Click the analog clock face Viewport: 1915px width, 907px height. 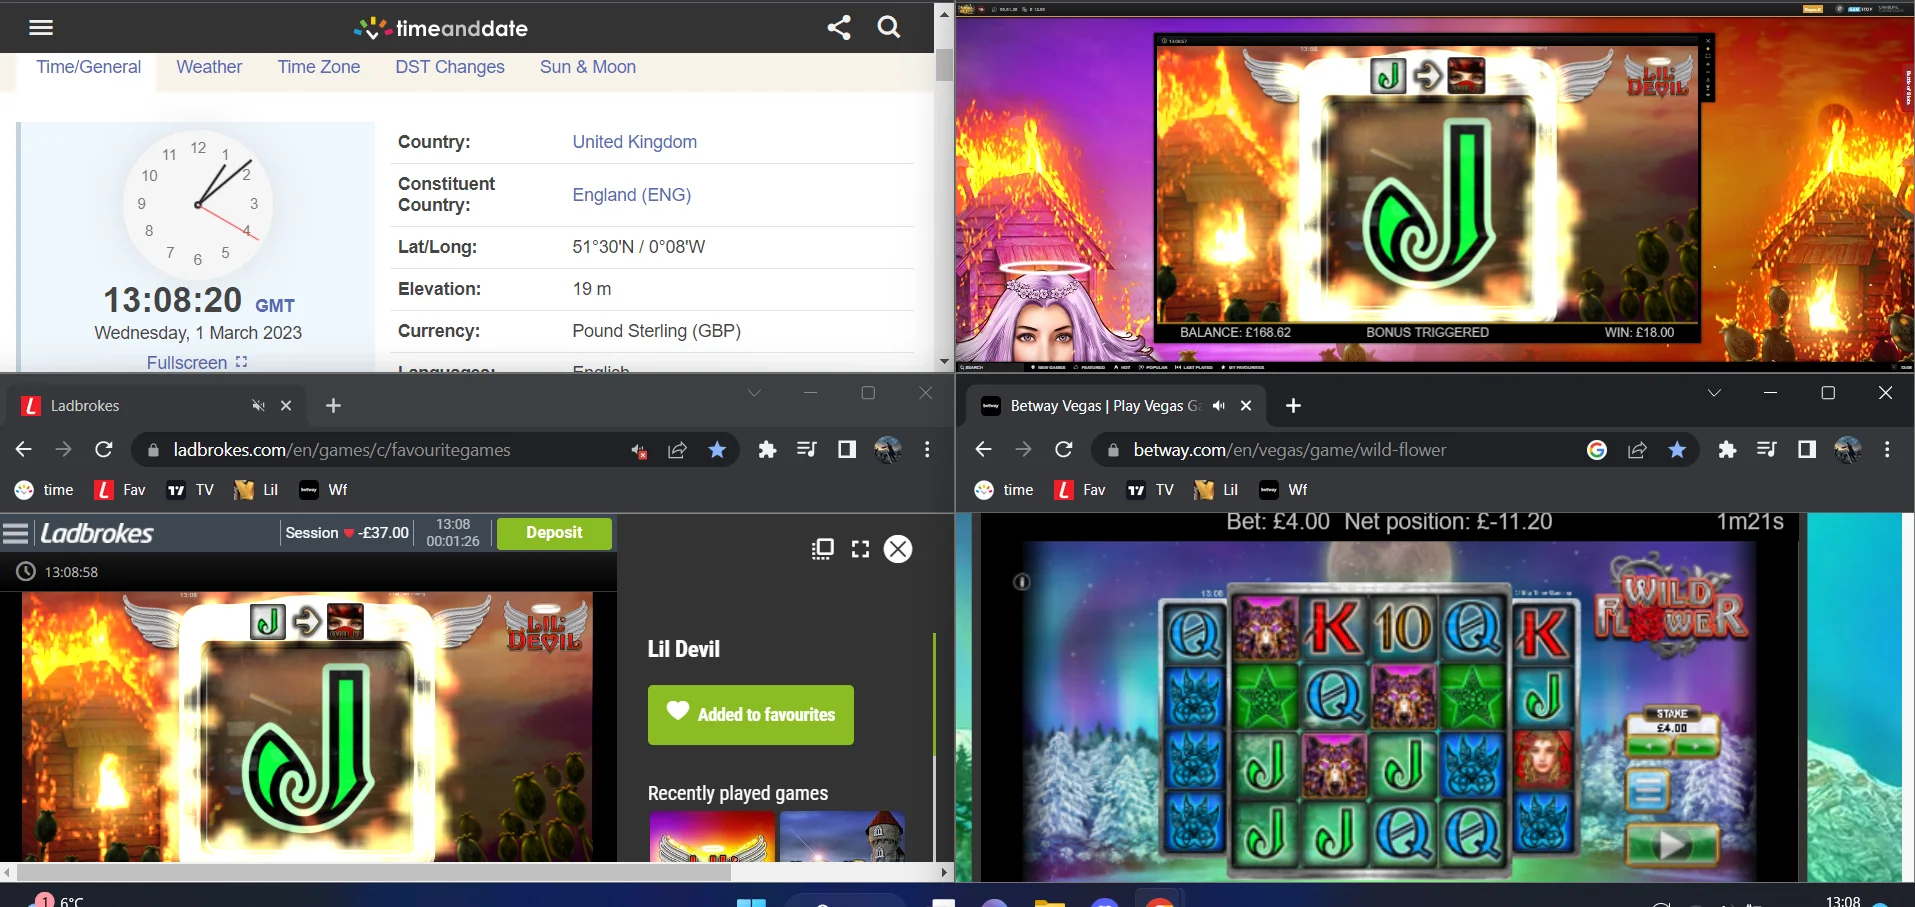(198, 204)
